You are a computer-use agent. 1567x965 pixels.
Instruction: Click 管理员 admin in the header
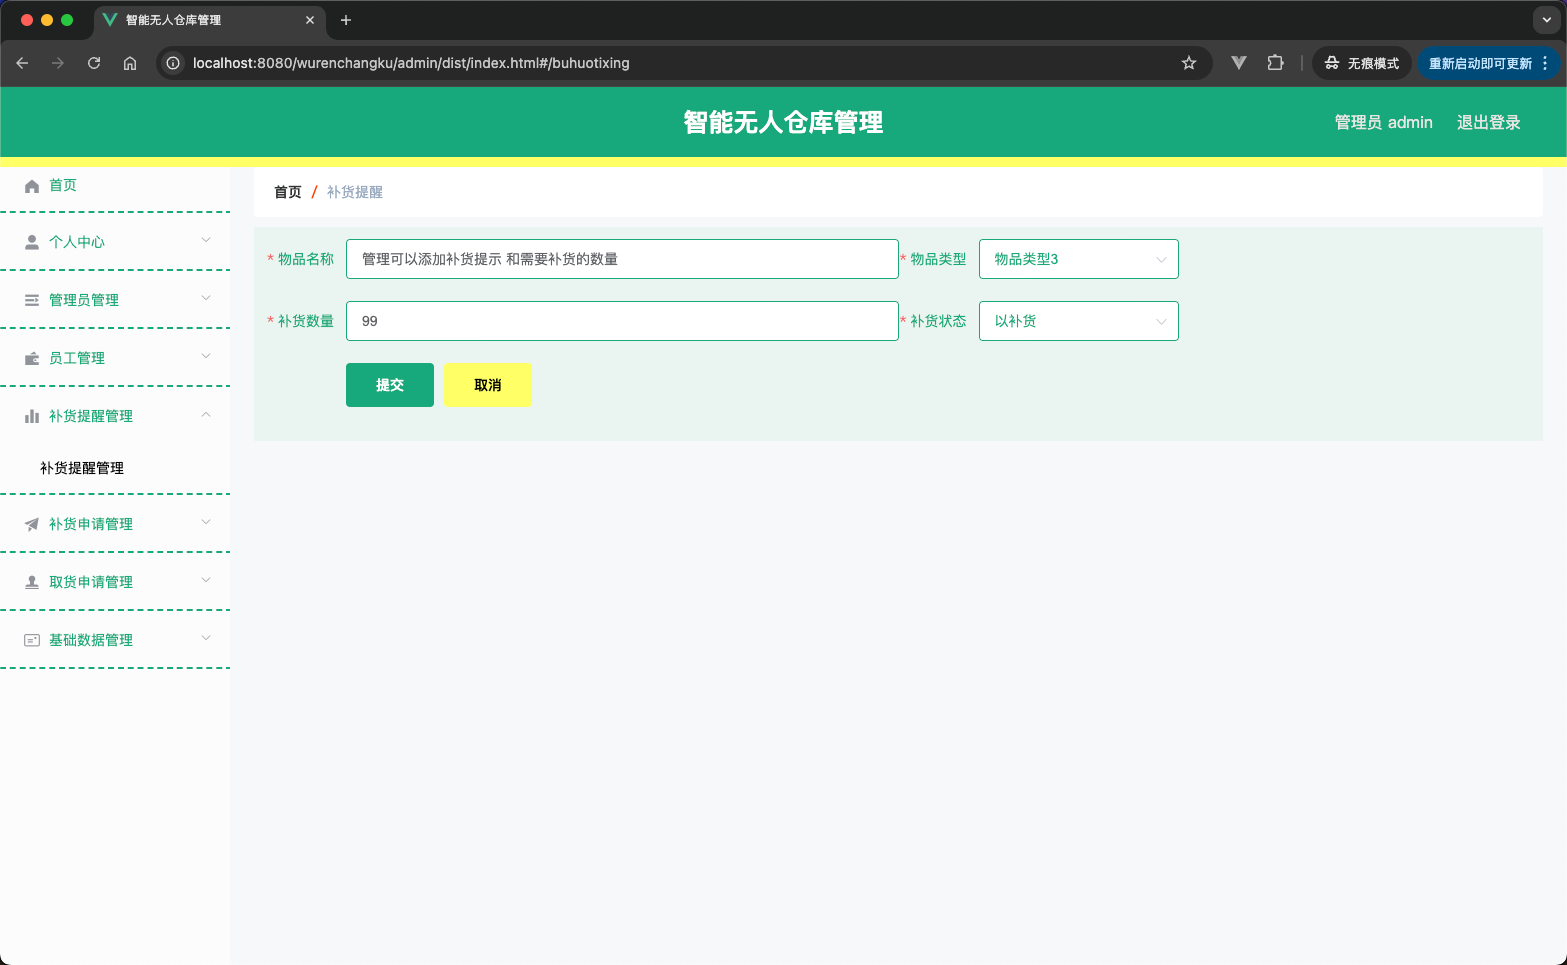coord(1383,122)
